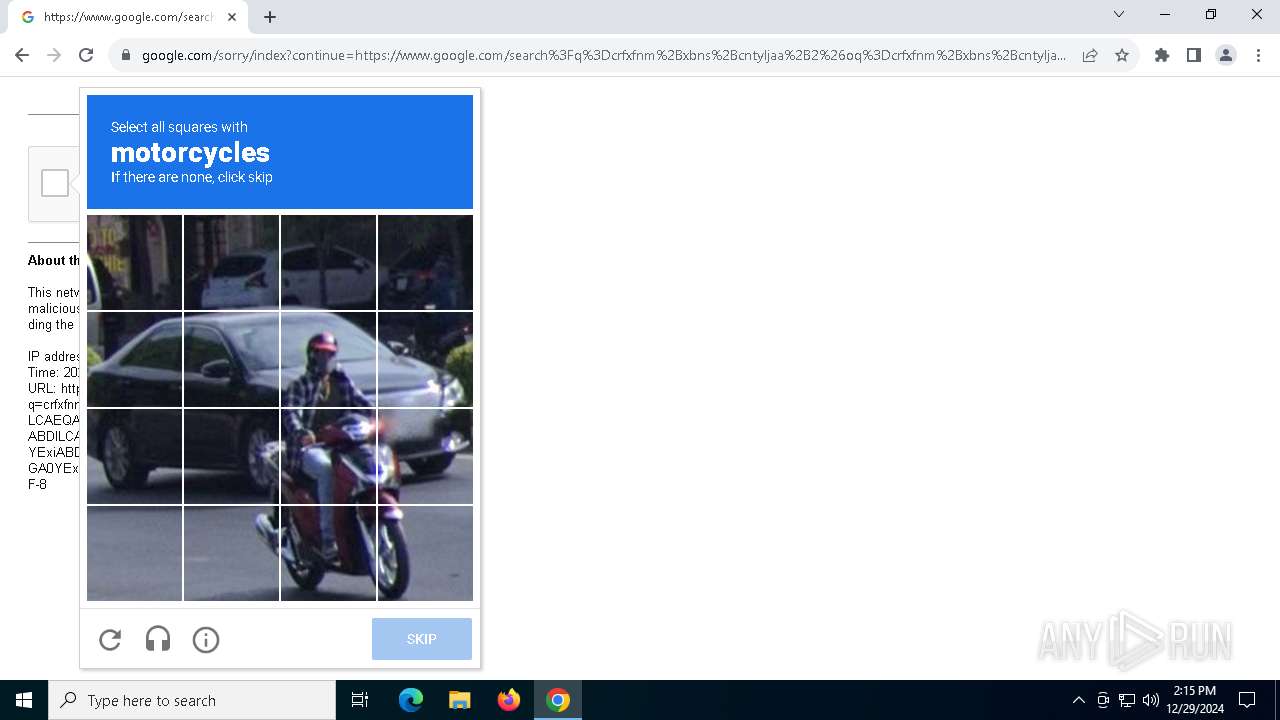Open Task View on the taskbar
The image size is (1280, 720).
360,700
